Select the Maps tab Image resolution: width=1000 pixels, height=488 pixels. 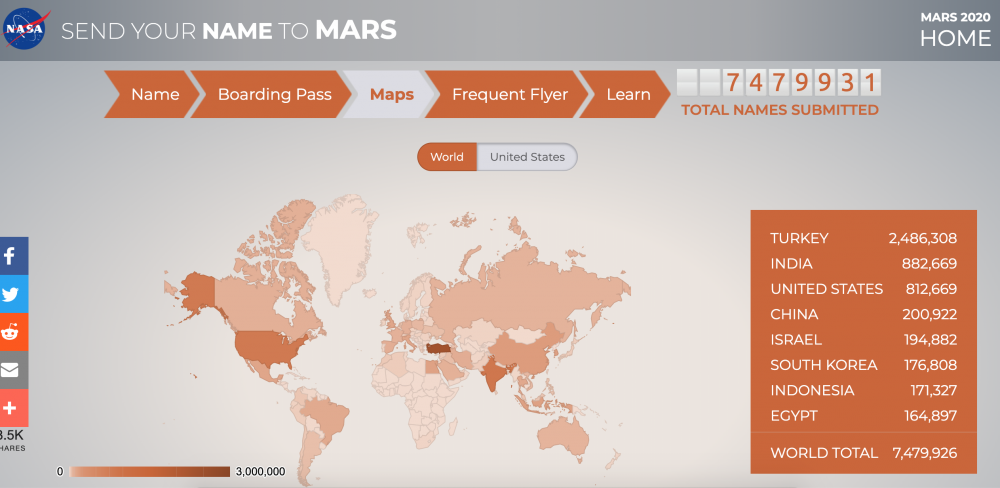click(x=391, y=95)
